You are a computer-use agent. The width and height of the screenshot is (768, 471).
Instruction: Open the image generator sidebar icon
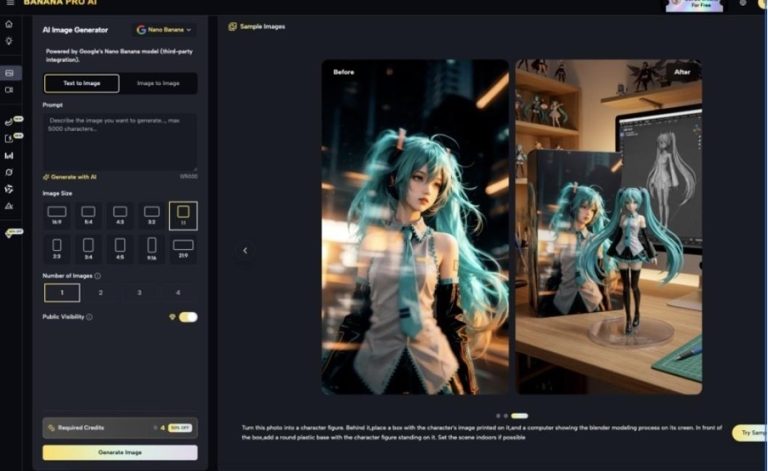click(x=9, y=73)
